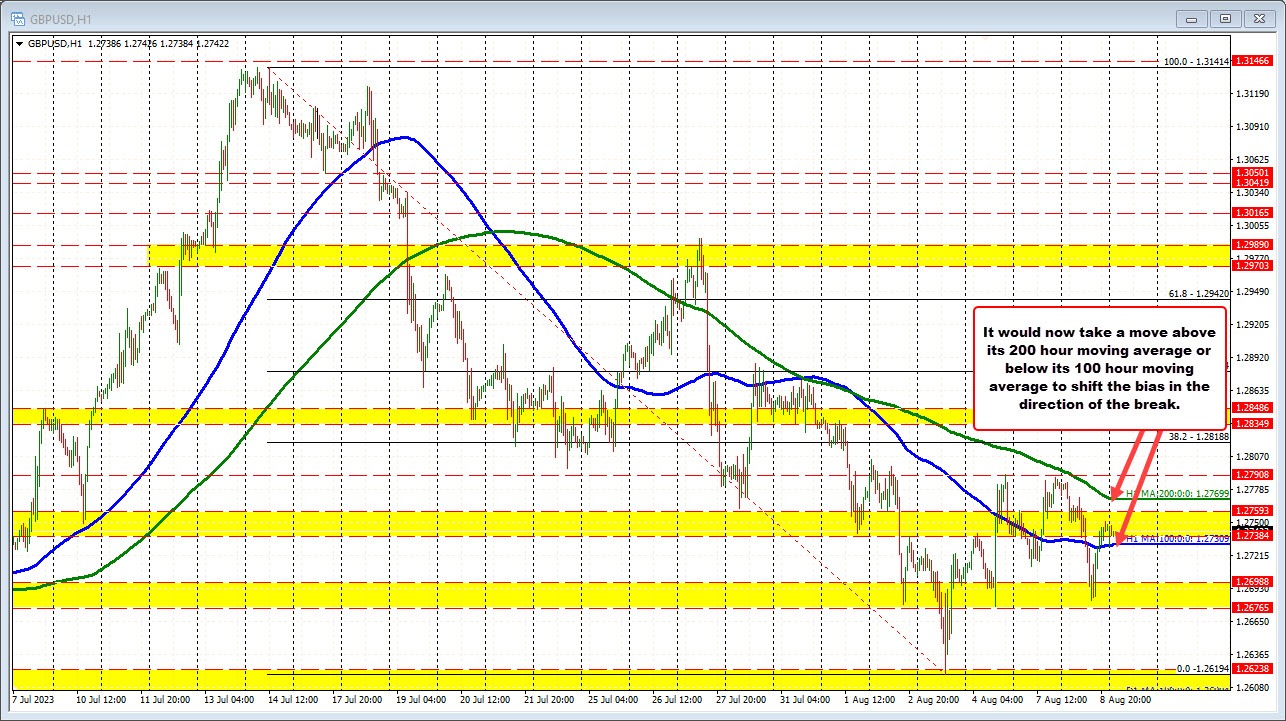The width and height of the screenshot is (1286, 721).
Task: Click the restore window button
Action: point(1224,18)
